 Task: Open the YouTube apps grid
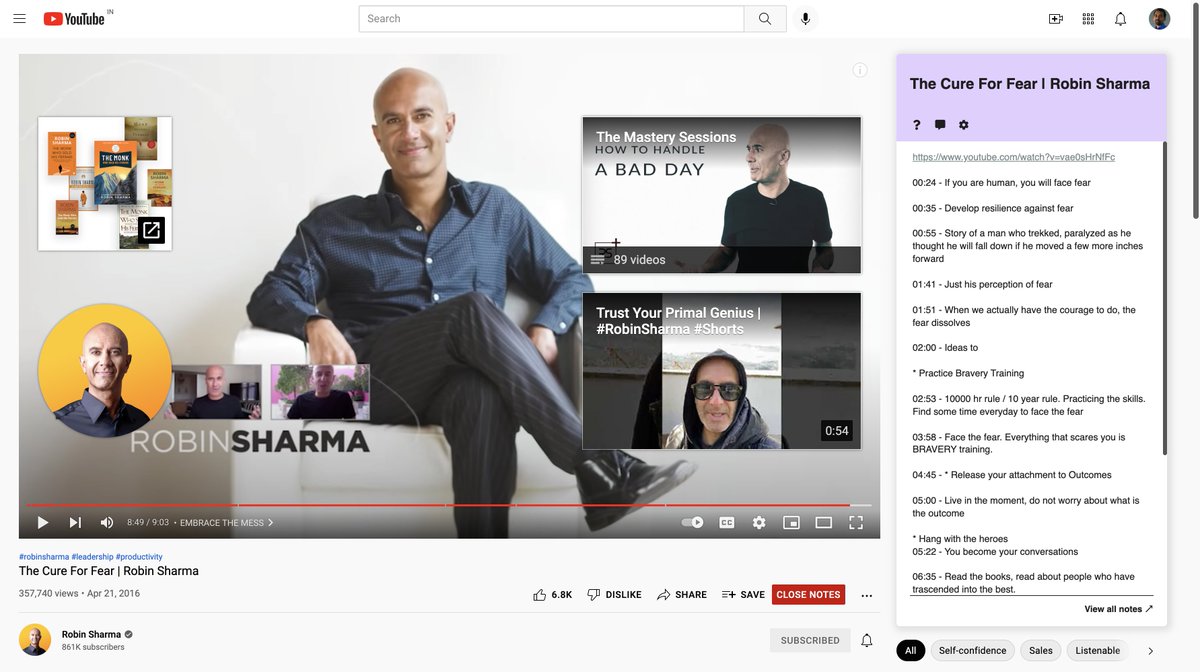pos(1089,19)
